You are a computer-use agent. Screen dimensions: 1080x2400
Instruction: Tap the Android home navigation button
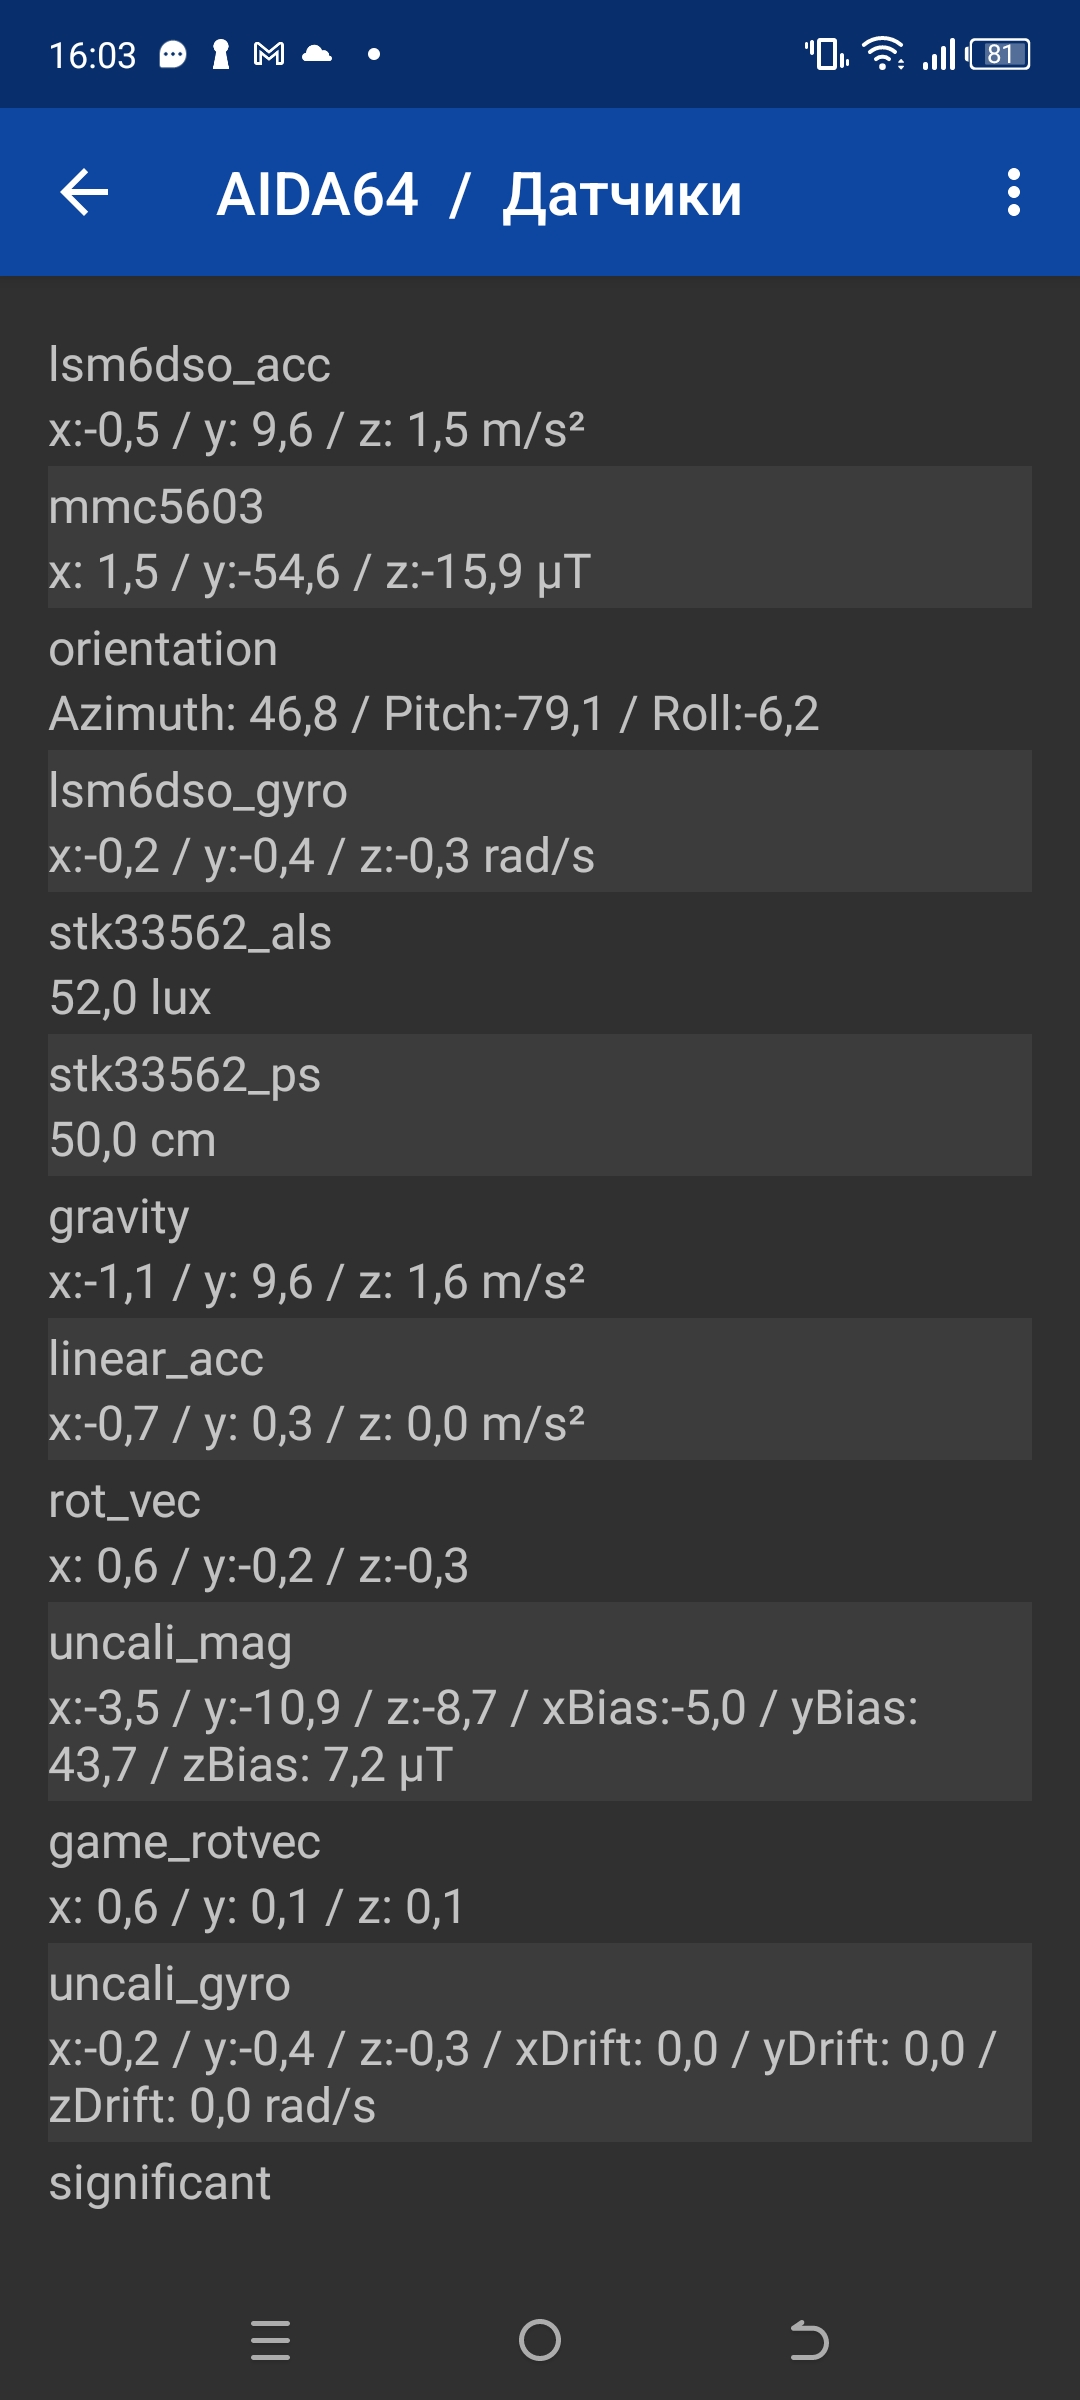click(x=540, y=2340)
